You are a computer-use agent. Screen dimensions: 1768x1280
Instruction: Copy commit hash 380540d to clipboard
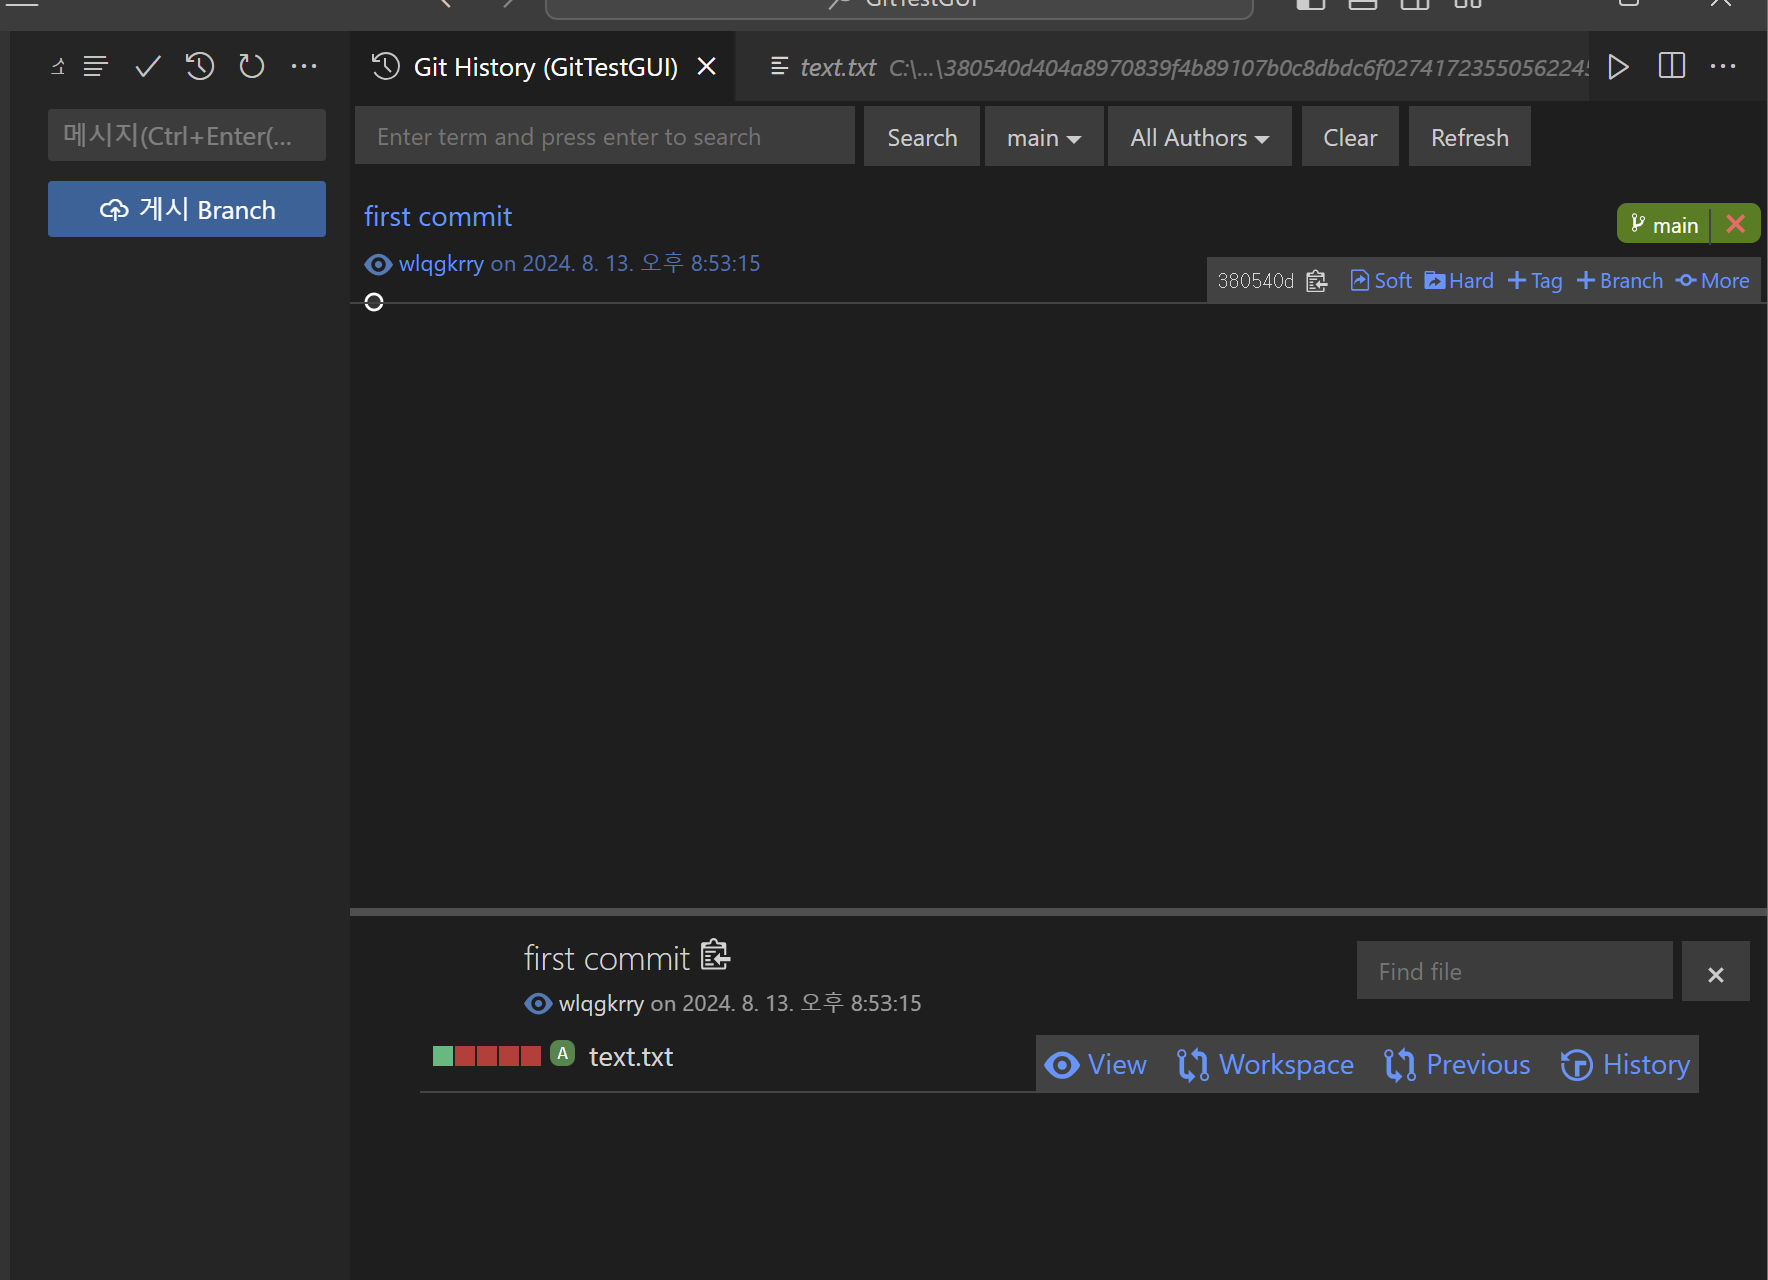[x=1317, y=281]
